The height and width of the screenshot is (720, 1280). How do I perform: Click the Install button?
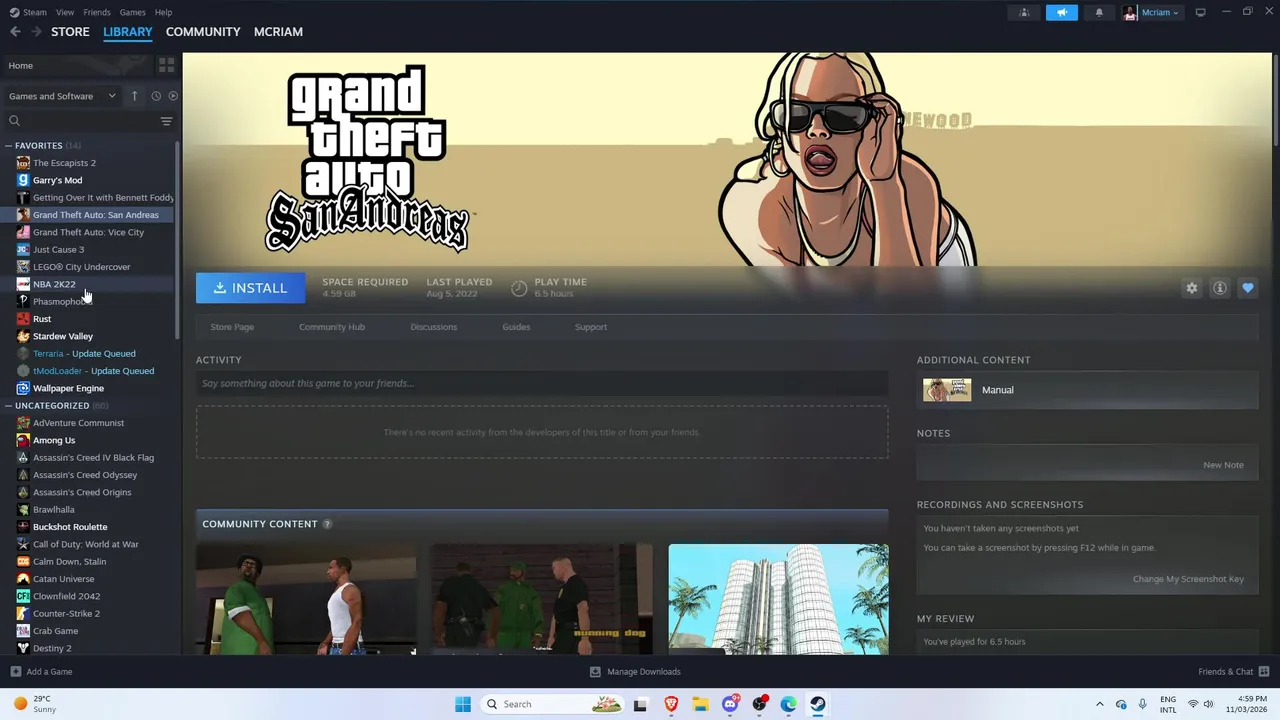pos(250,288)
